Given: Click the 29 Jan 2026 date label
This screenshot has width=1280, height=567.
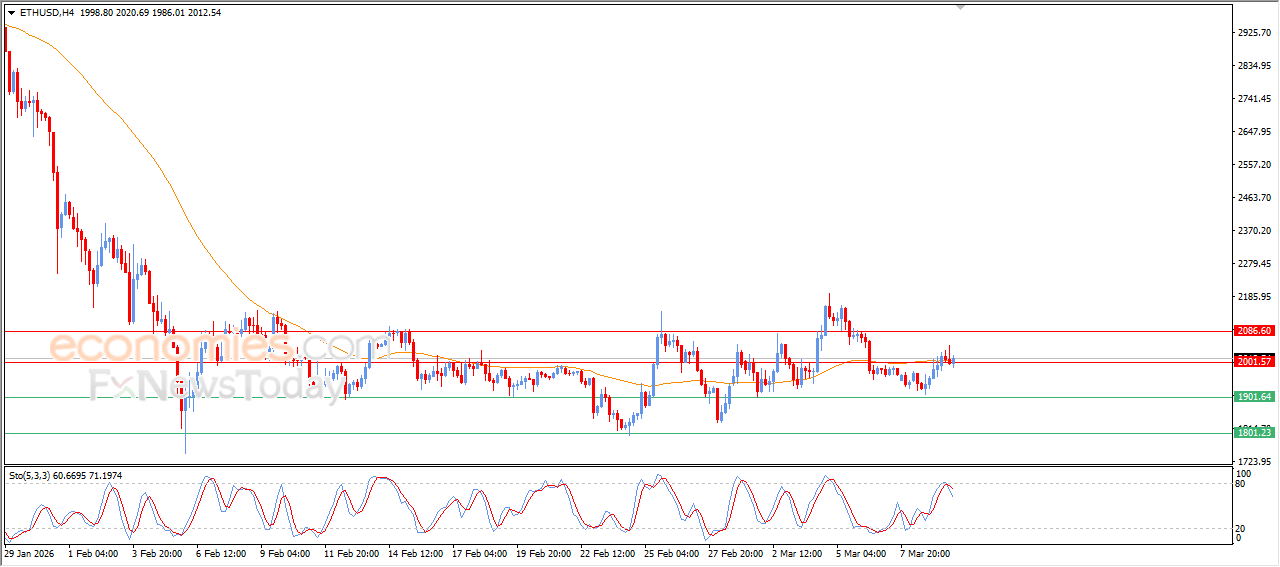Looking at the screenshot, I should click(29, 552).
